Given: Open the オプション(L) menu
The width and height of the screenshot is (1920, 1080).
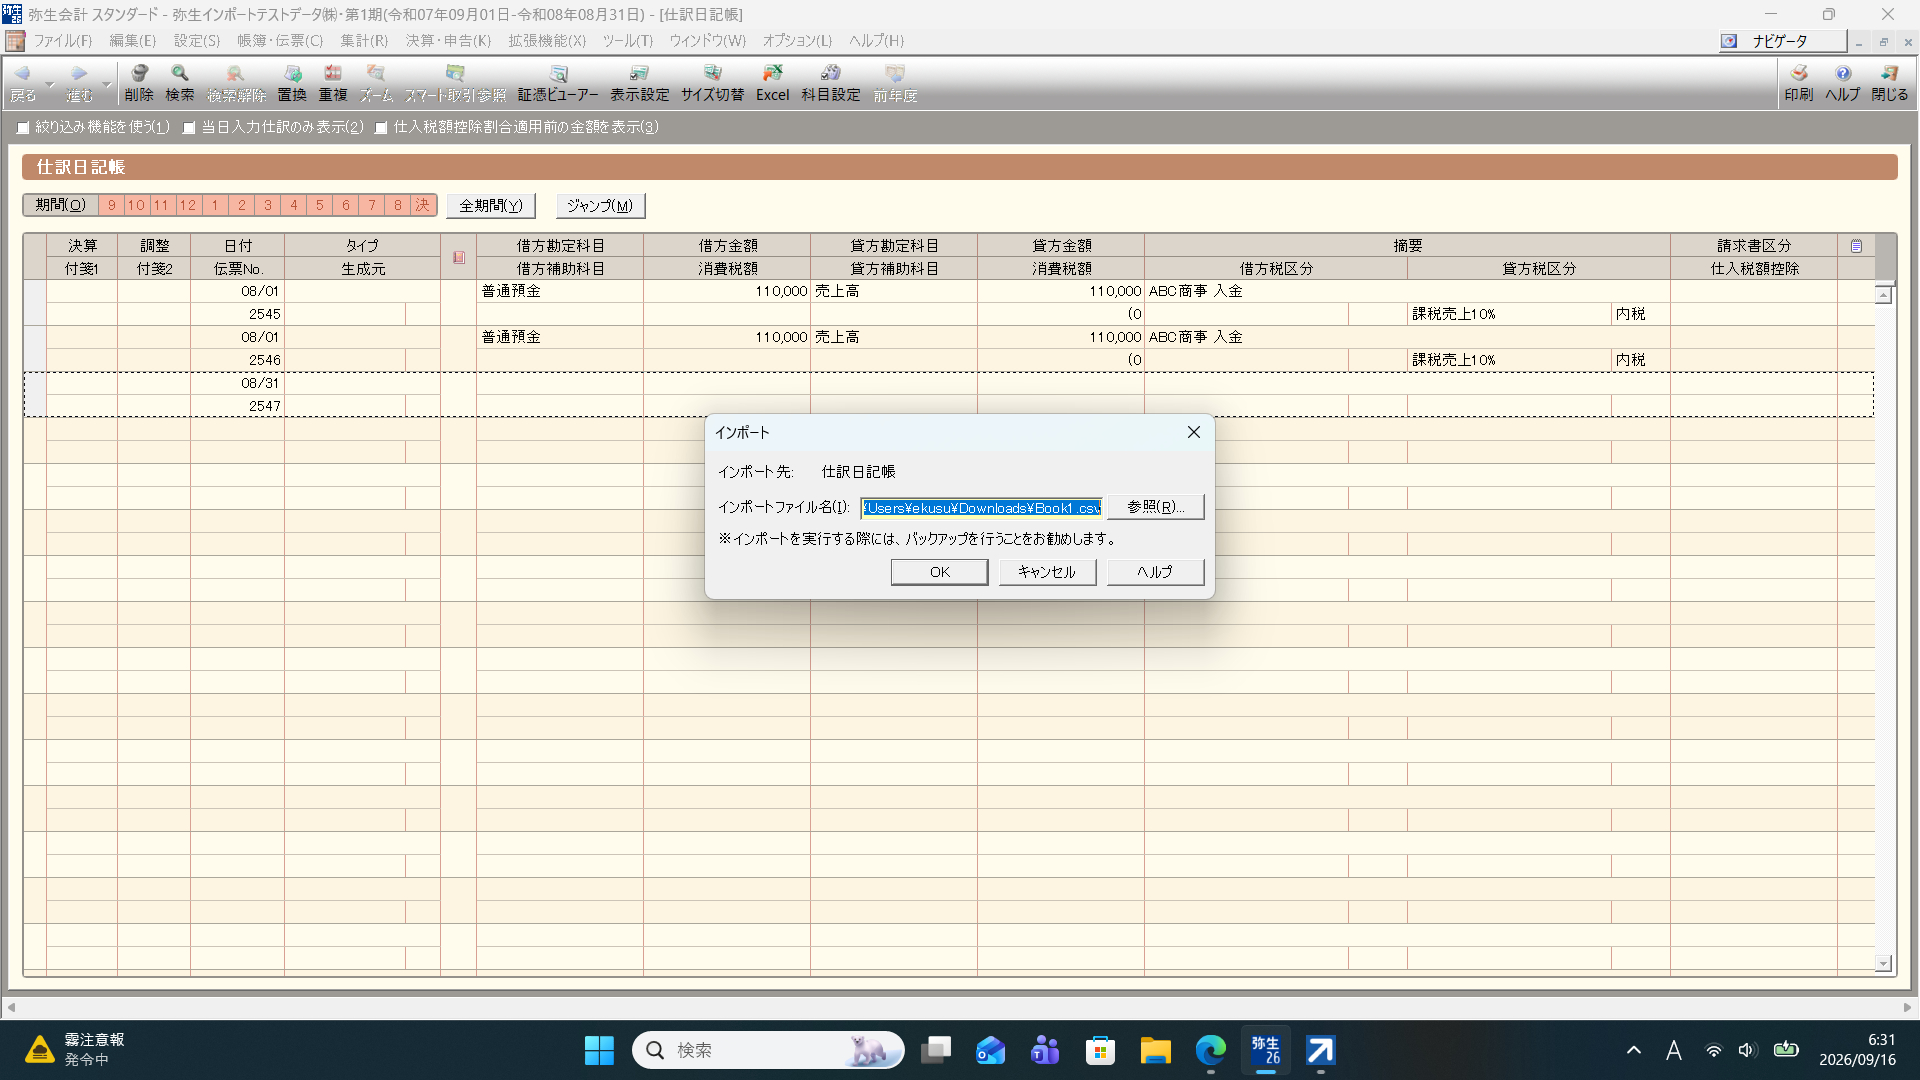Looking at the screenshot, I should click(797, 41).
